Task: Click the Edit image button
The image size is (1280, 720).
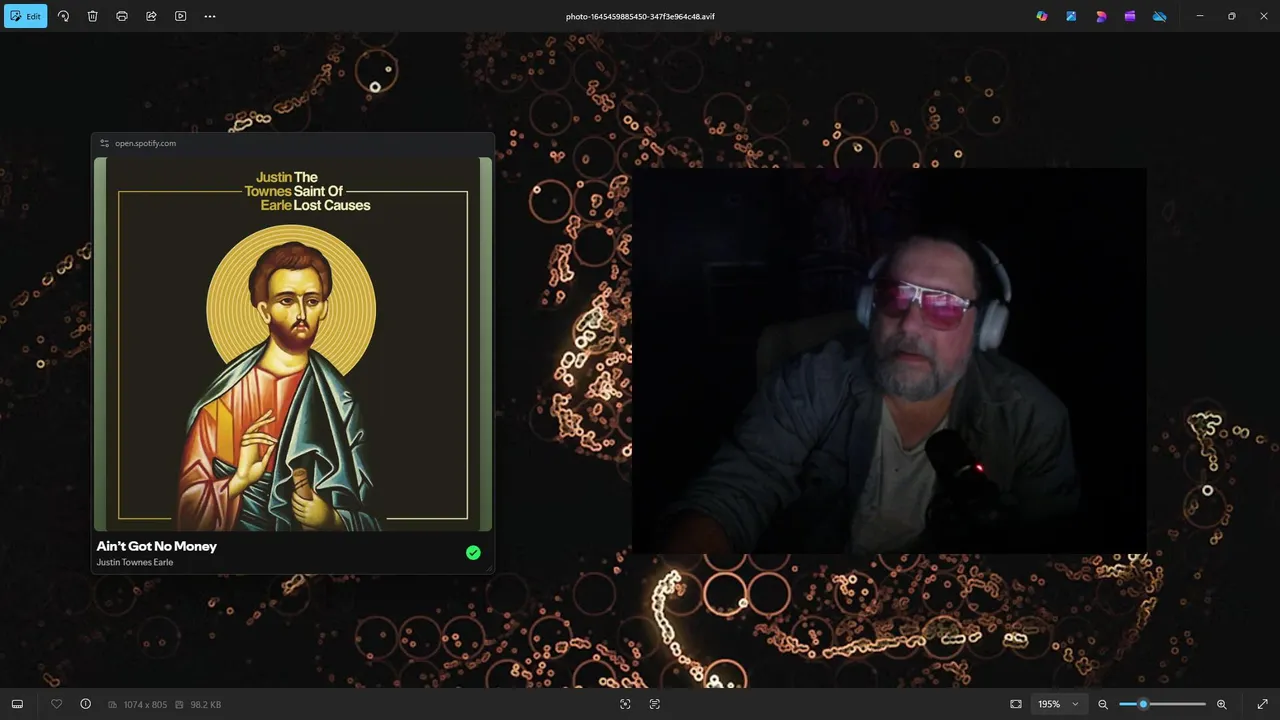Action: click(x=26, y=16)
